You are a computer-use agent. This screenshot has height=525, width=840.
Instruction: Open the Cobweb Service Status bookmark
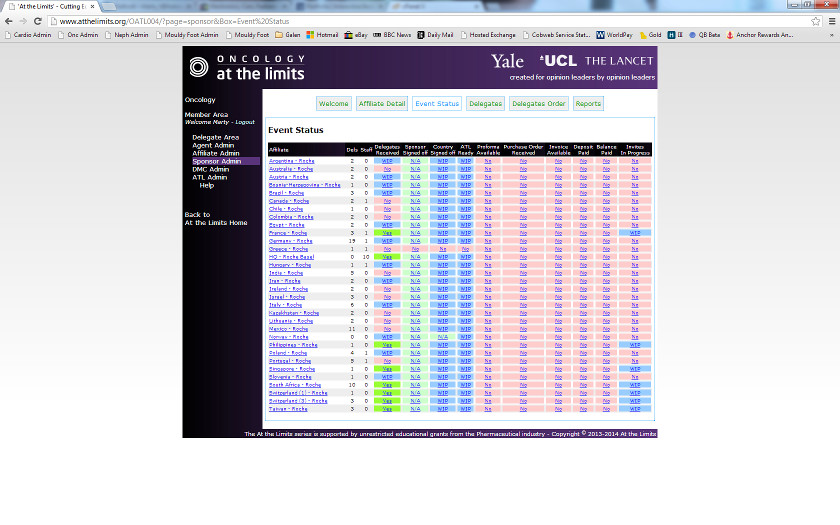pyautogui.click(x=556, y=35)
